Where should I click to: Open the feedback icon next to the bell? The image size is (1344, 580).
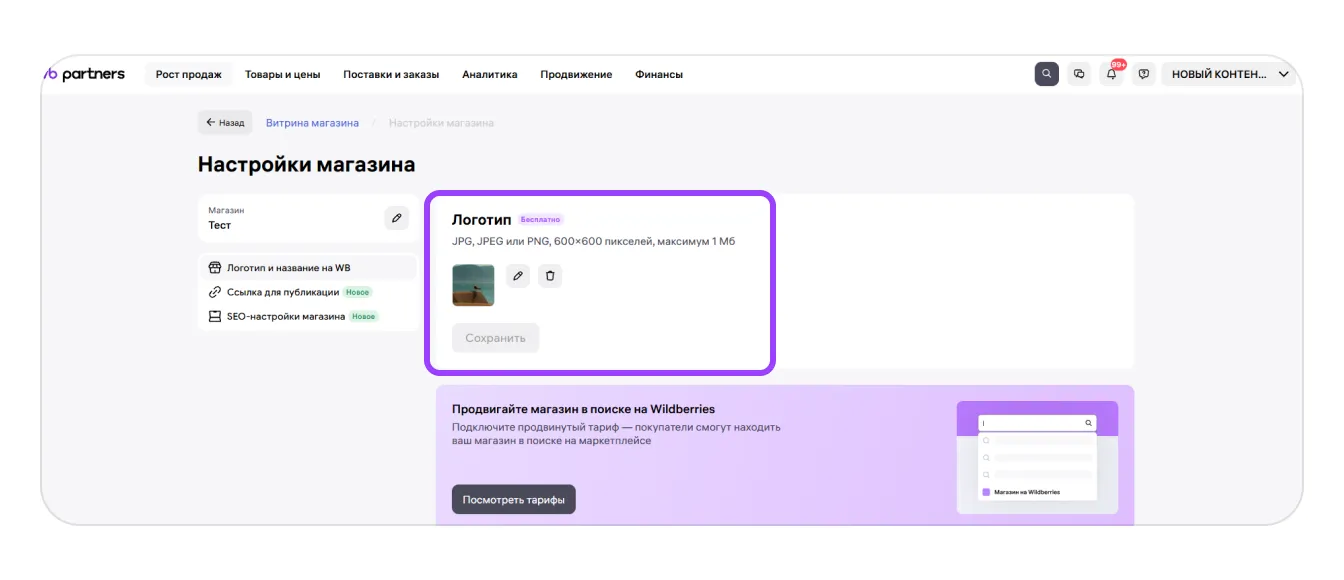1144,74
